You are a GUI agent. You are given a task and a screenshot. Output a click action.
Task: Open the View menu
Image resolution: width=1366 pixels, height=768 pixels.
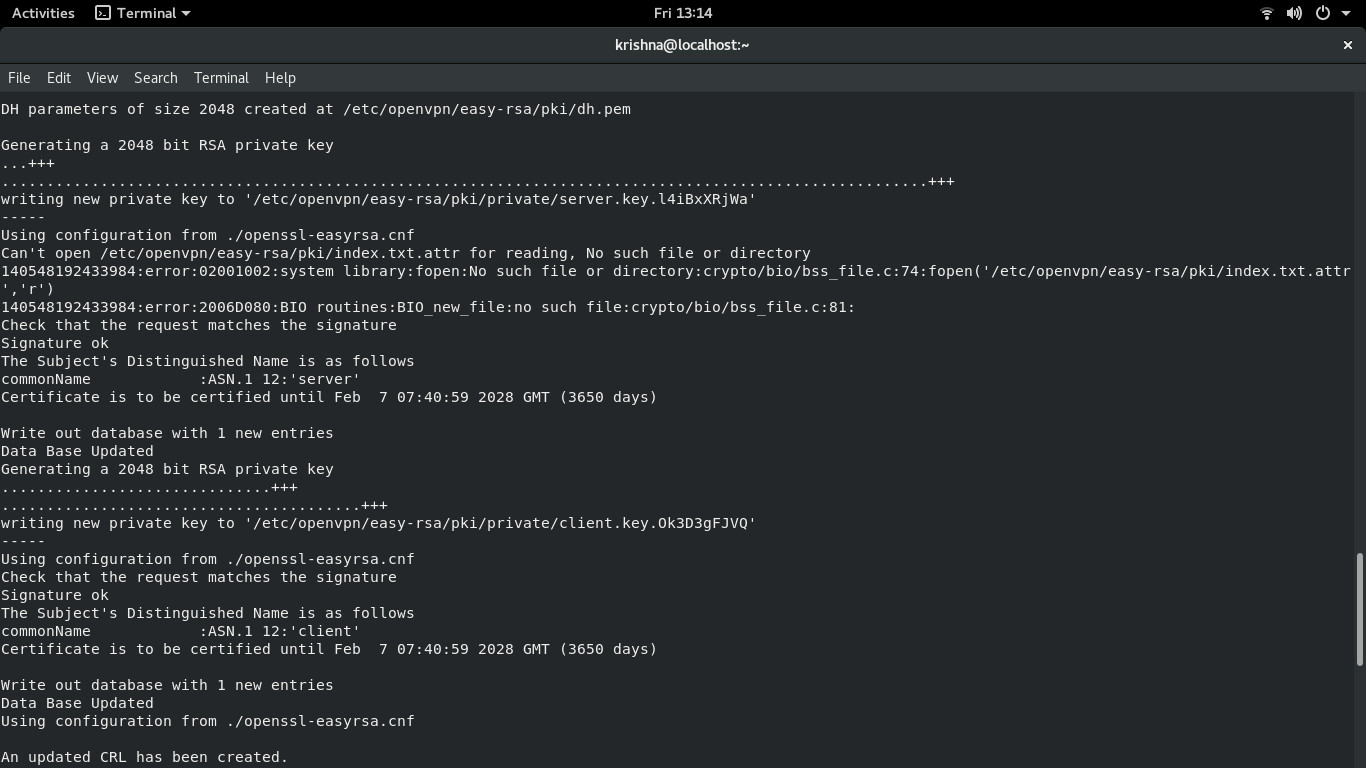(101, 78)
